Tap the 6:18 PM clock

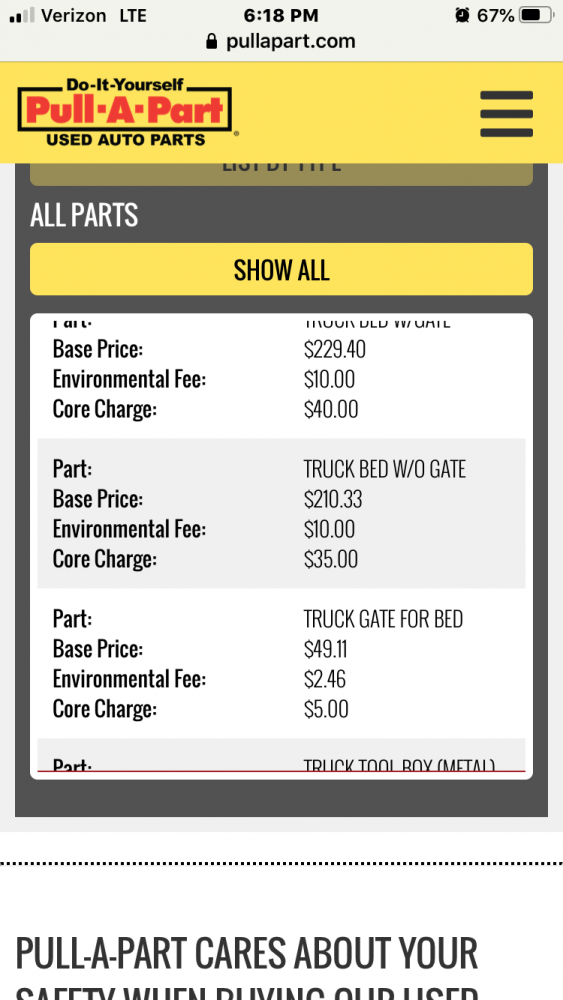tap(281, 15)
